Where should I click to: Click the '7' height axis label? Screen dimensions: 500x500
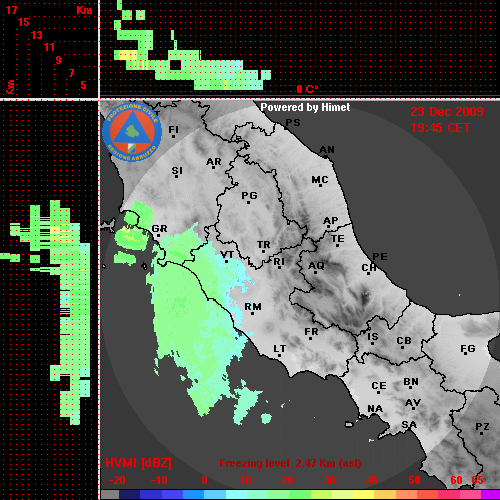71,73
